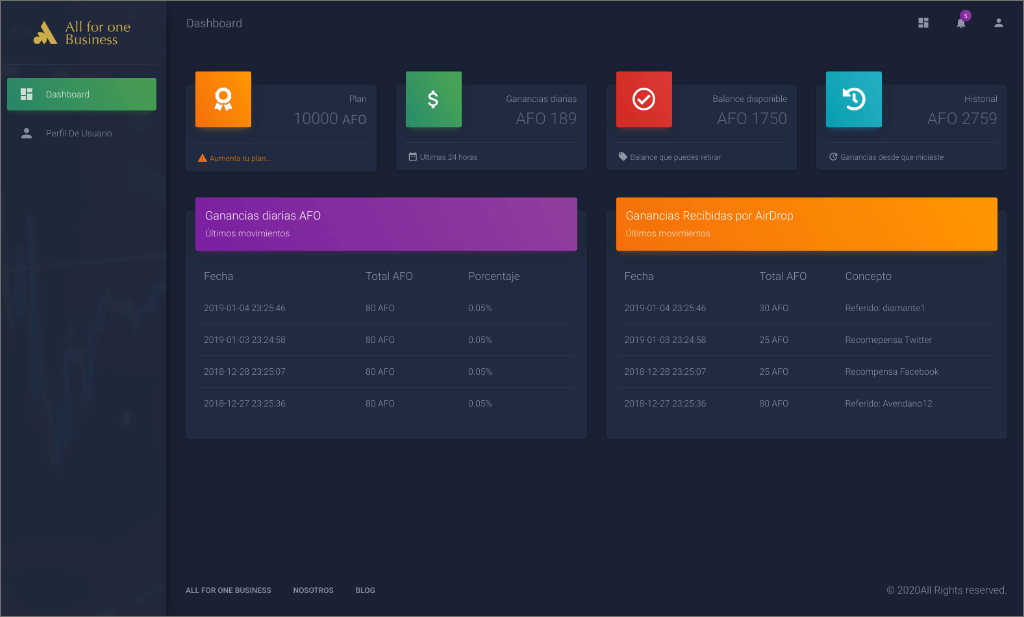Click the All for one Business logo
Viewport: 1024px width, 617px height.
tap(82, 33)
